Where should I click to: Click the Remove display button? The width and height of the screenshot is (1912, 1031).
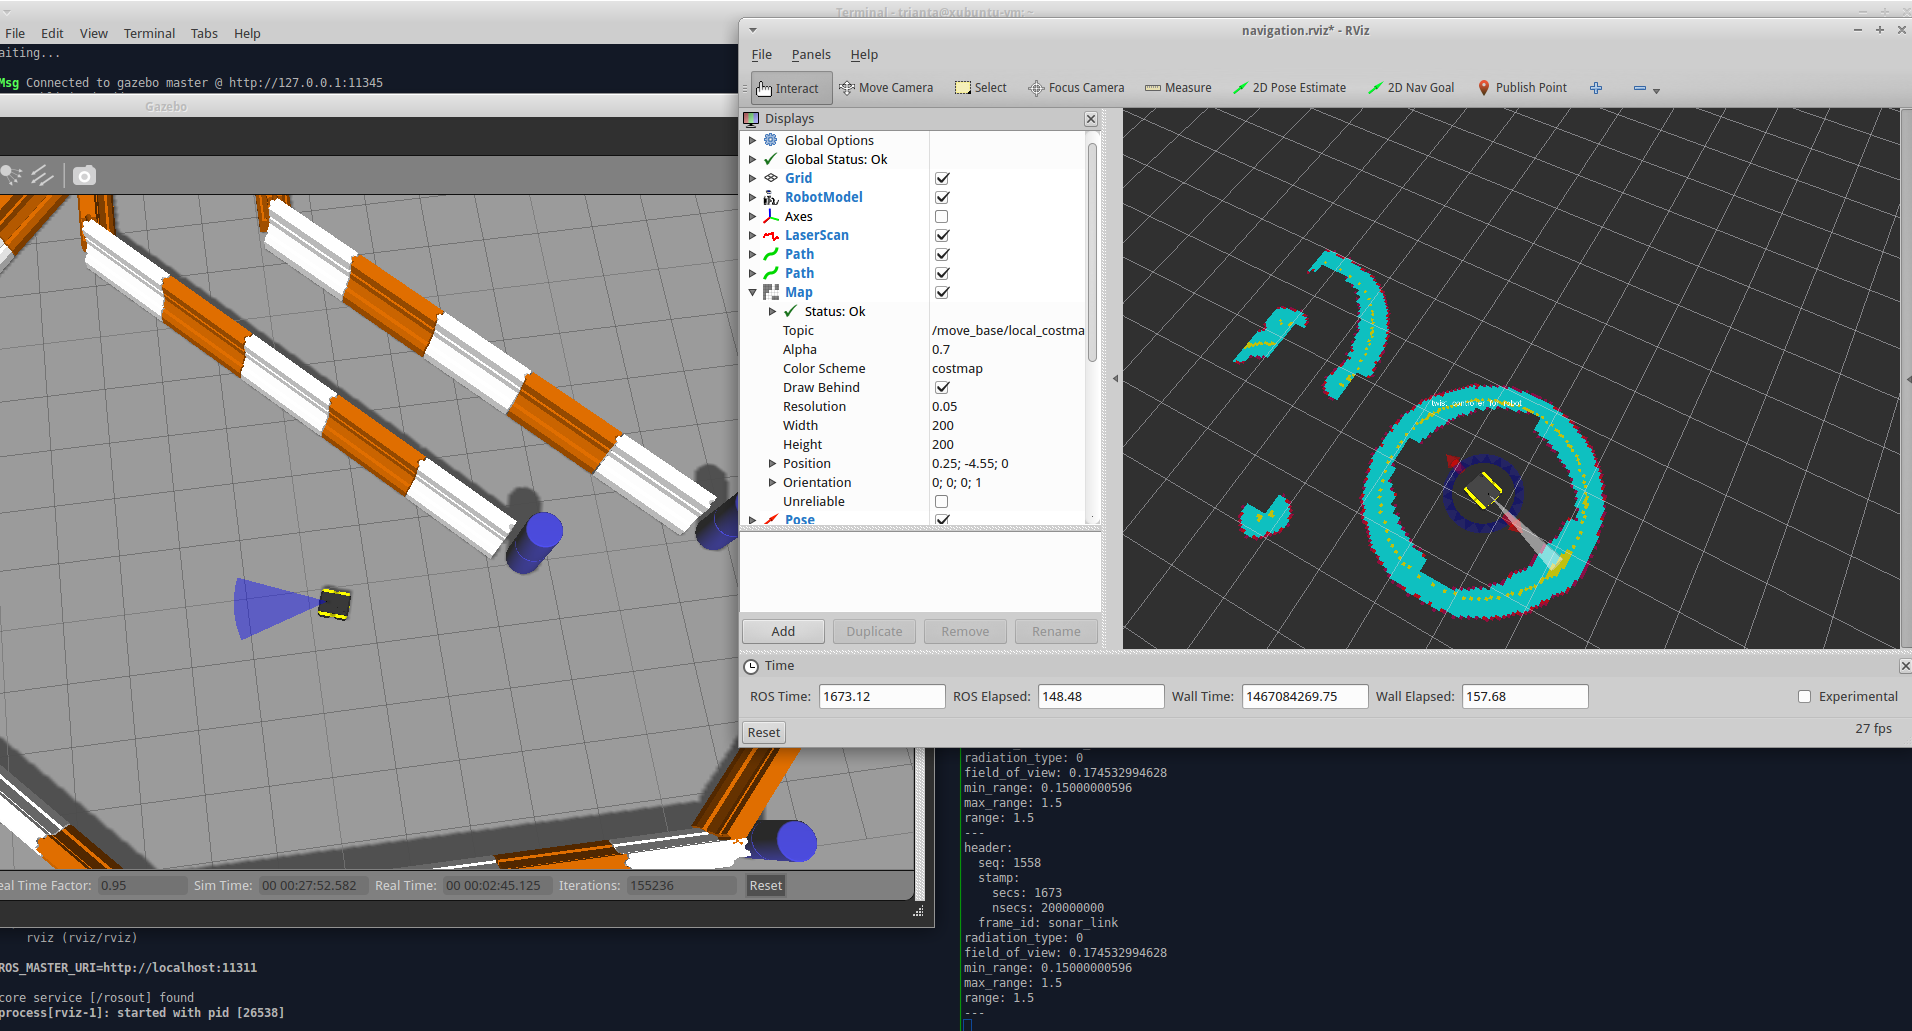point(965,631)
